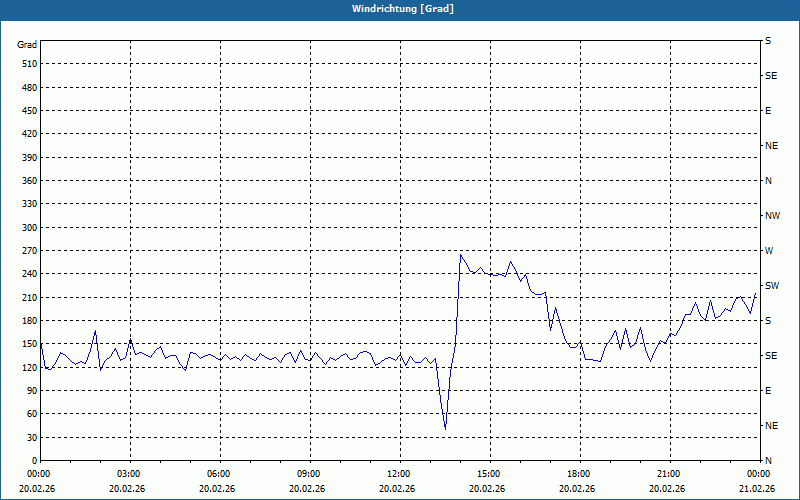Pick the 390 value on the left axis

30,158
